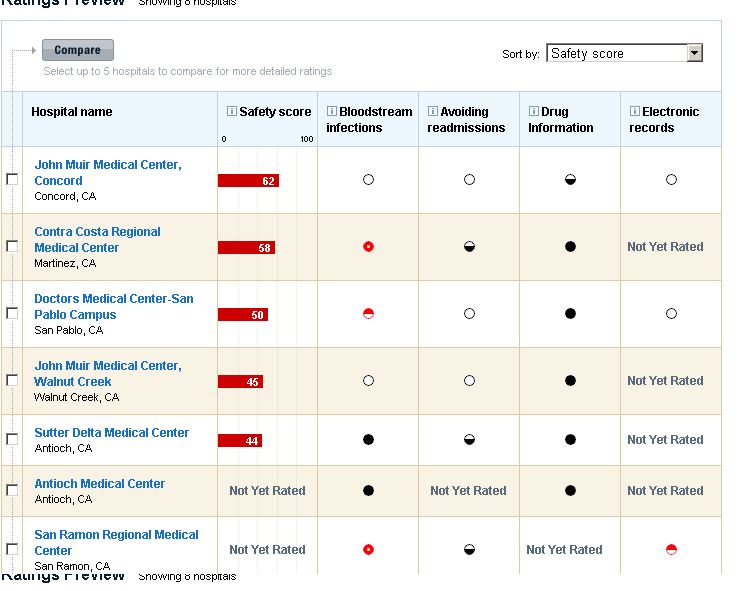The height and width of the screenshot is (591, 754).
Task: Open Contra Costa Regional Medical Center link
Action: [97, 239]
